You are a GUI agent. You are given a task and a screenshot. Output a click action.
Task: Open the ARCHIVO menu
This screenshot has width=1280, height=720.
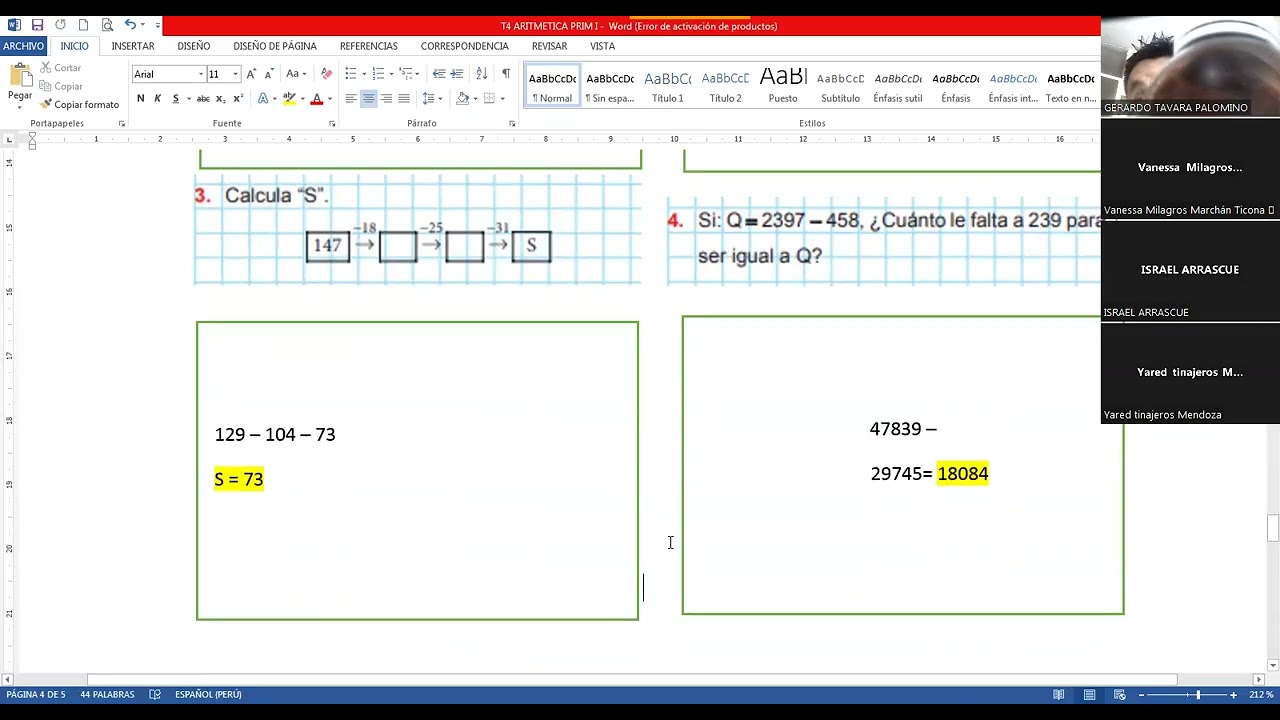coord(23,46)
